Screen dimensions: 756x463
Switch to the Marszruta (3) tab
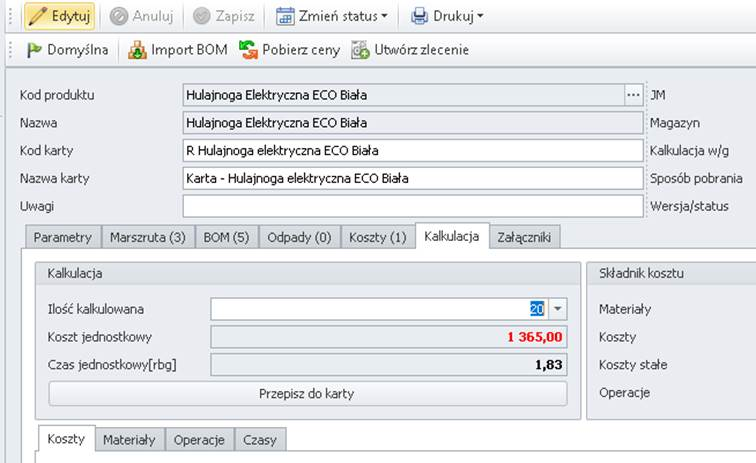click(x=148, y=237)
